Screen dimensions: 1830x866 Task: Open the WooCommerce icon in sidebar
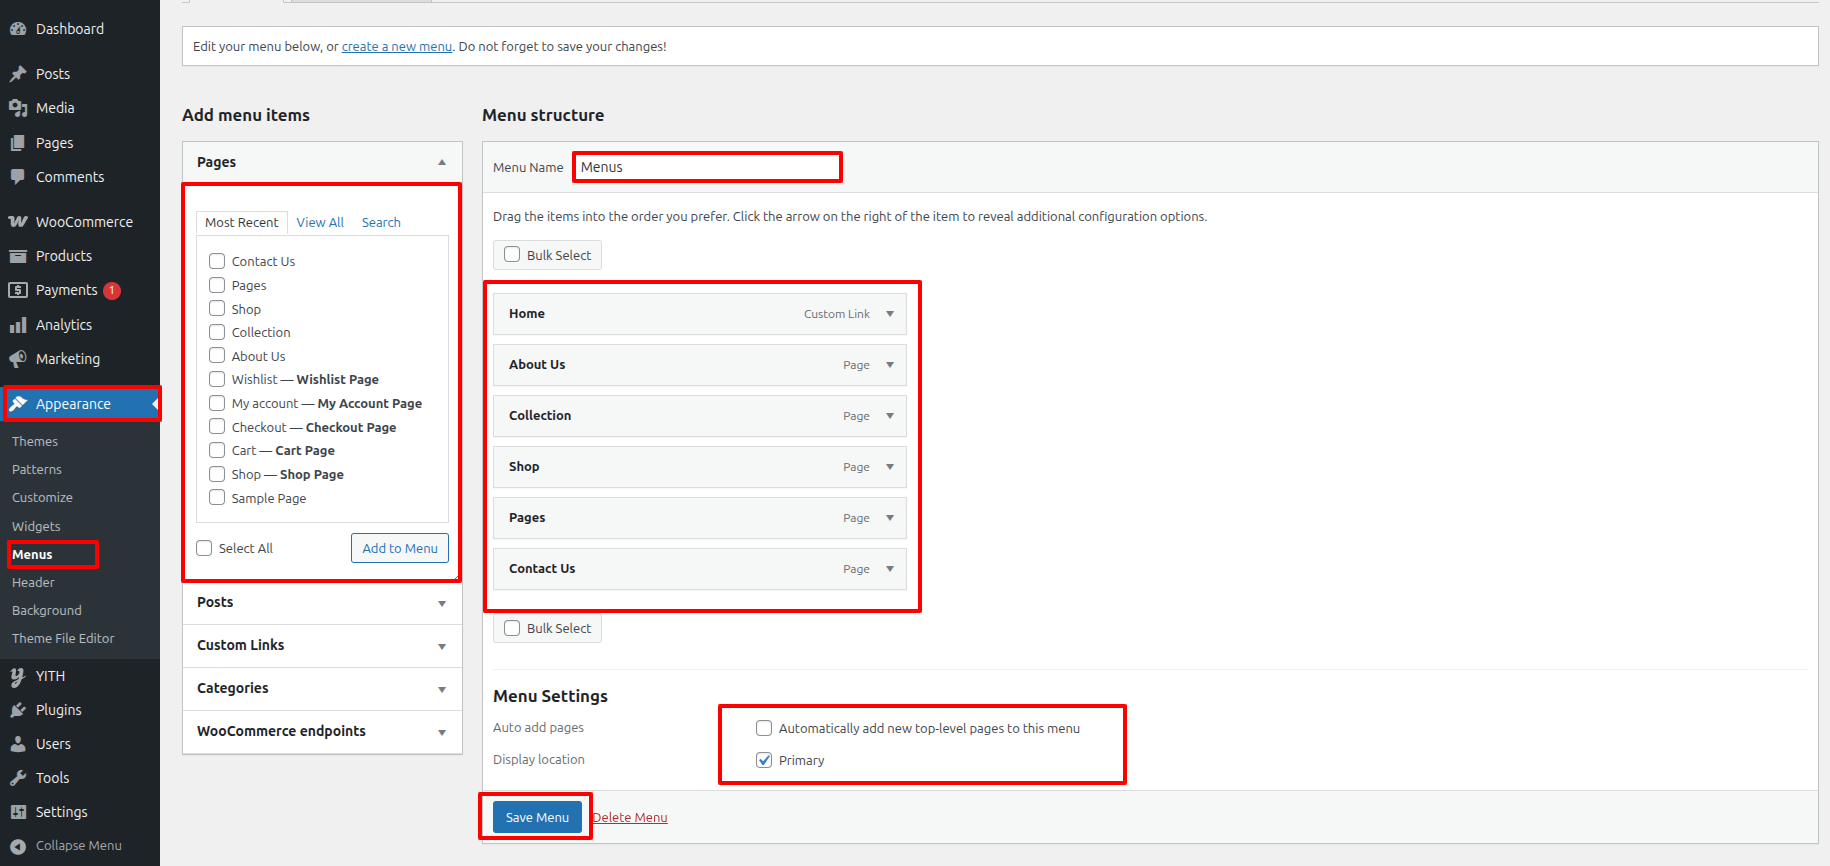(x=18, y=222)
